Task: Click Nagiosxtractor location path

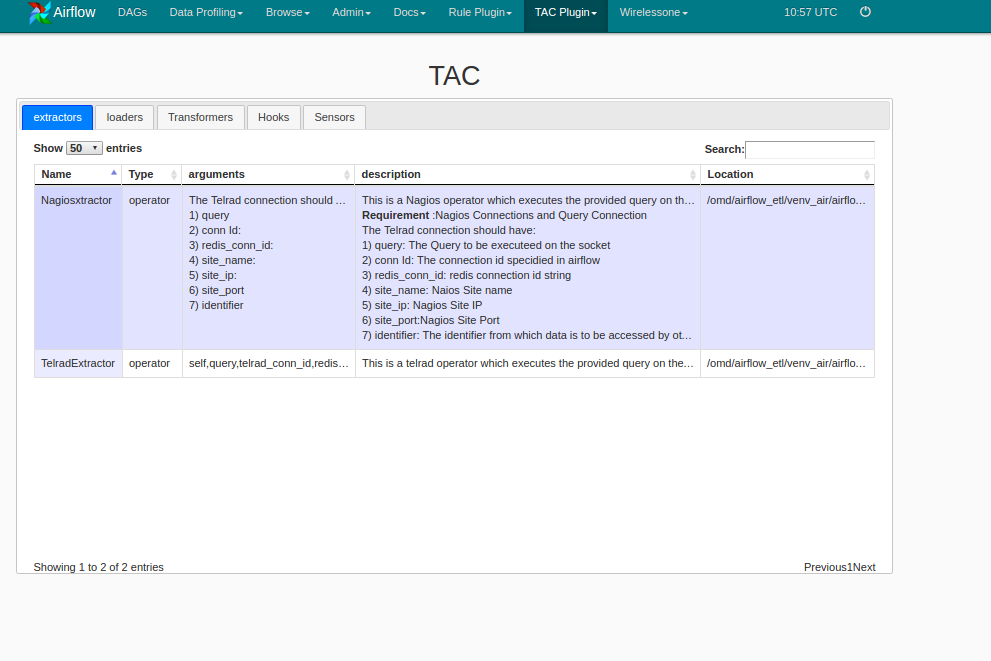Action: click(x=786, y=200)
